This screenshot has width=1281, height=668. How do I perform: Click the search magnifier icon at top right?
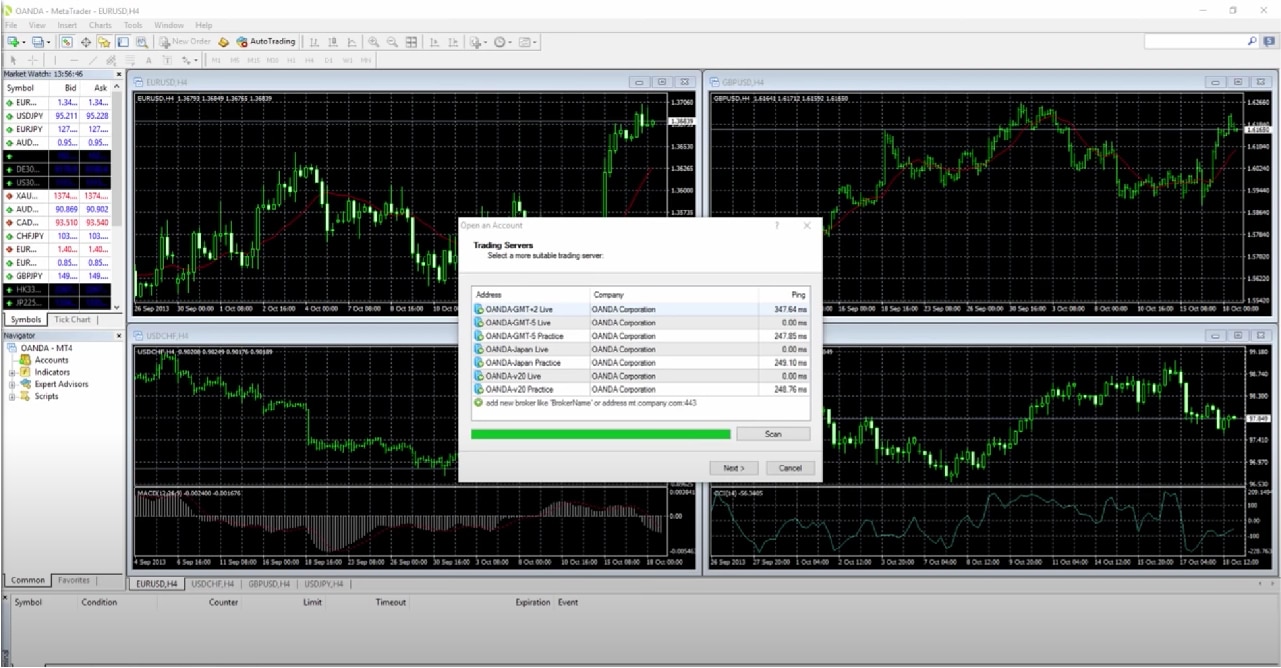coord(1252,42)
